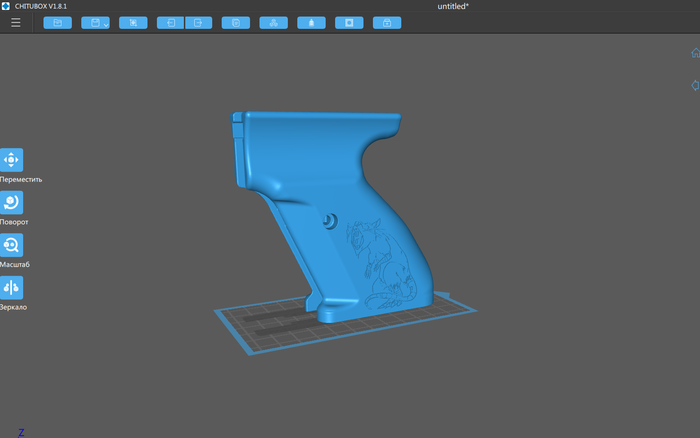Image resolution: width=700 pixels, height=438 pixels.
Task: Open the hamburger main menu
Action: [x=15, y=22]
